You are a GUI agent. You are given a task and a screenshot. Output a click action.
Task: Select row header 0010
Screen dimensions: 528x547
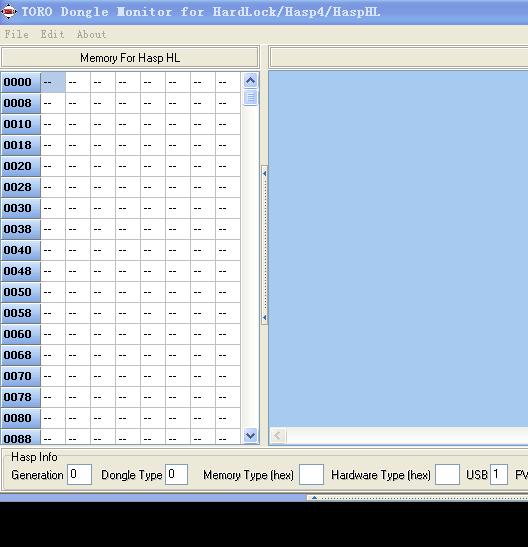[x=21, y=124]
